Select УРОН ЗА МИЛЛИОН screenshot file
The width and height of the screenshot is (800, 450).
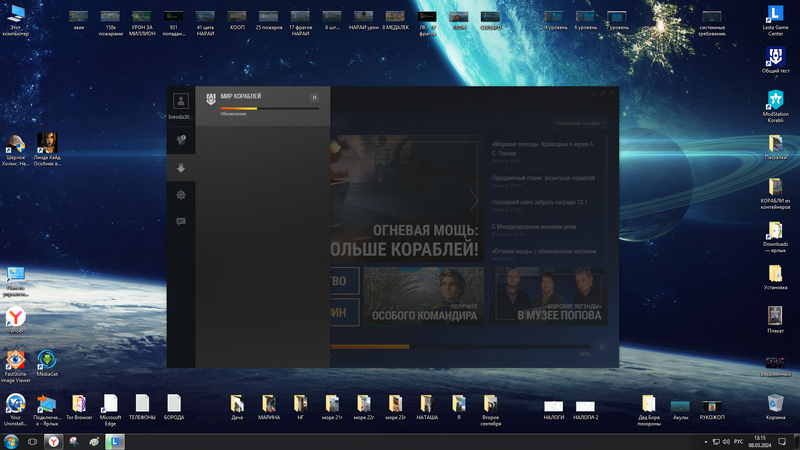[x=142, y=23]
